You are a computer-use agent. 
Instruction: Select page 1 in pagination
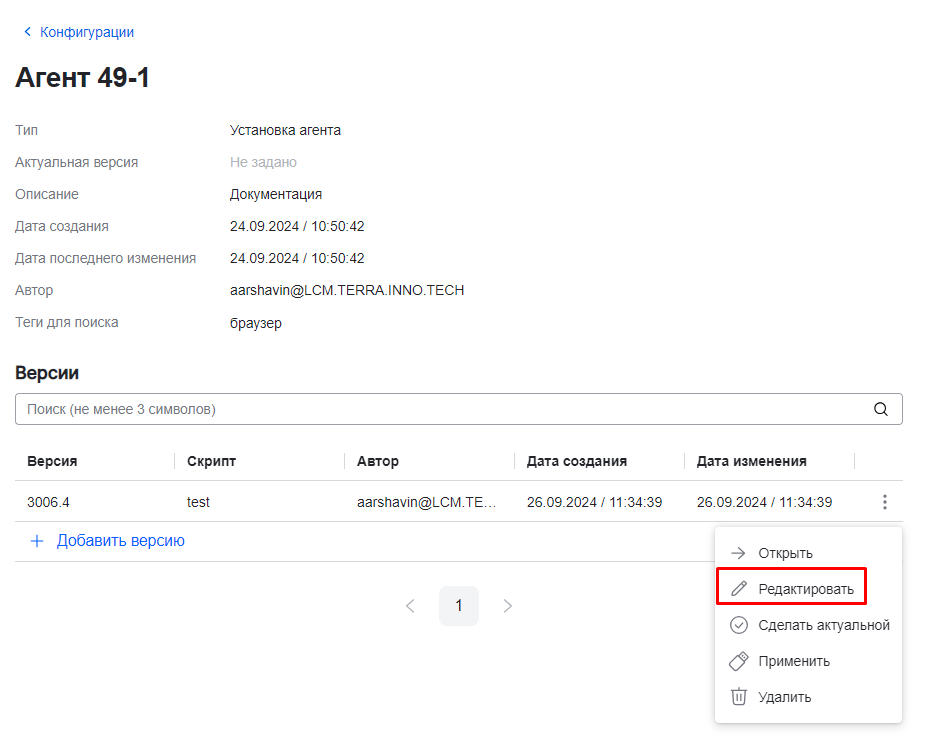click(x=459, y=606)
